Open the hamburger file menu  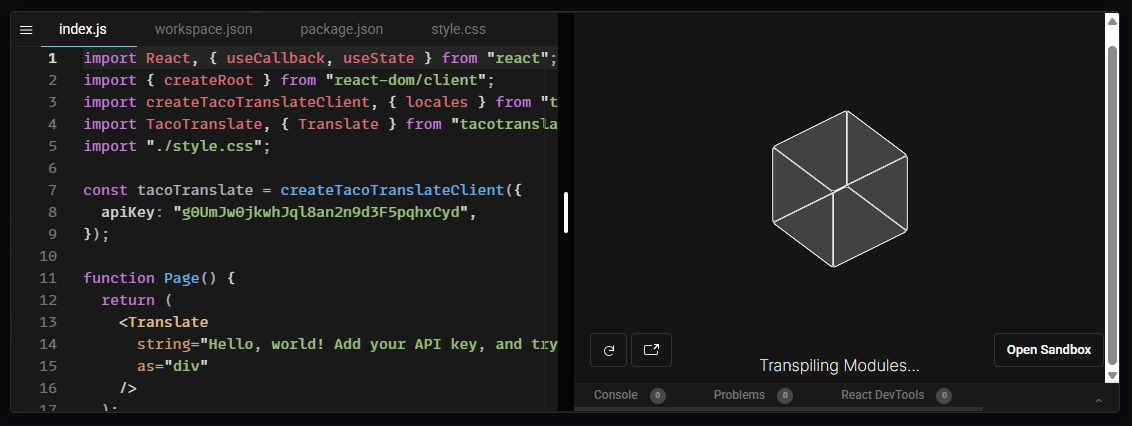point(27,30)
